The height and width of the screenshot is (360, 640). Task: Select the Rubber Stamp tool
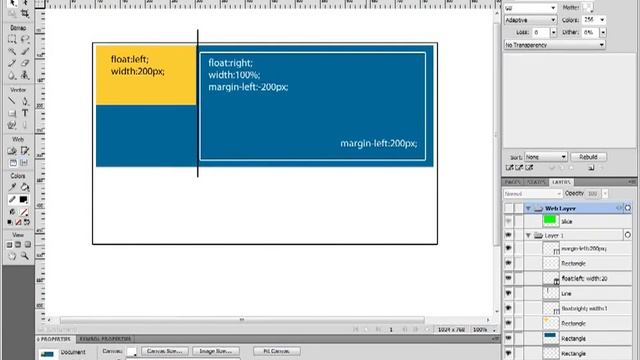coord(25,76)
